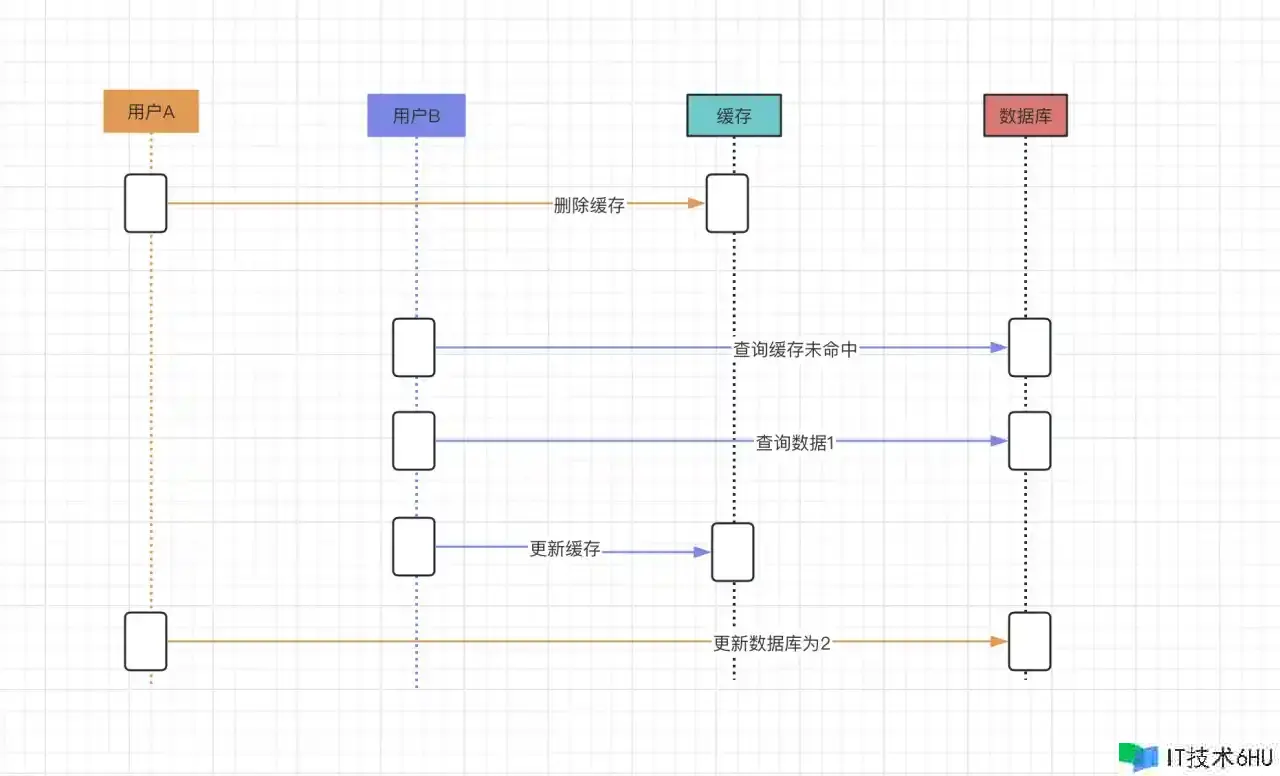Select 数据库 activation box receiving 更新数据库为2
The image size is (1280, 776).
(1029, 641)
